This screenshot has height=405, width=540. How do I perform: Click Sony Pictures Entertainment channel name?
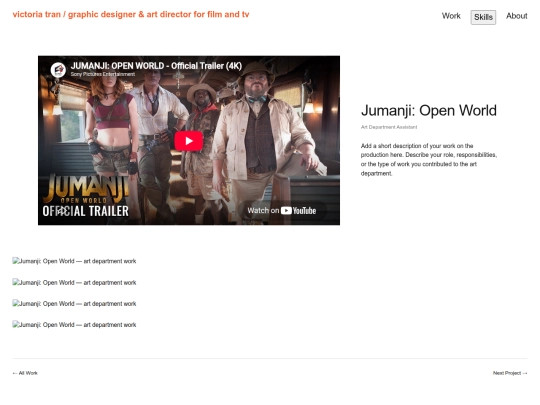point(103,74)
